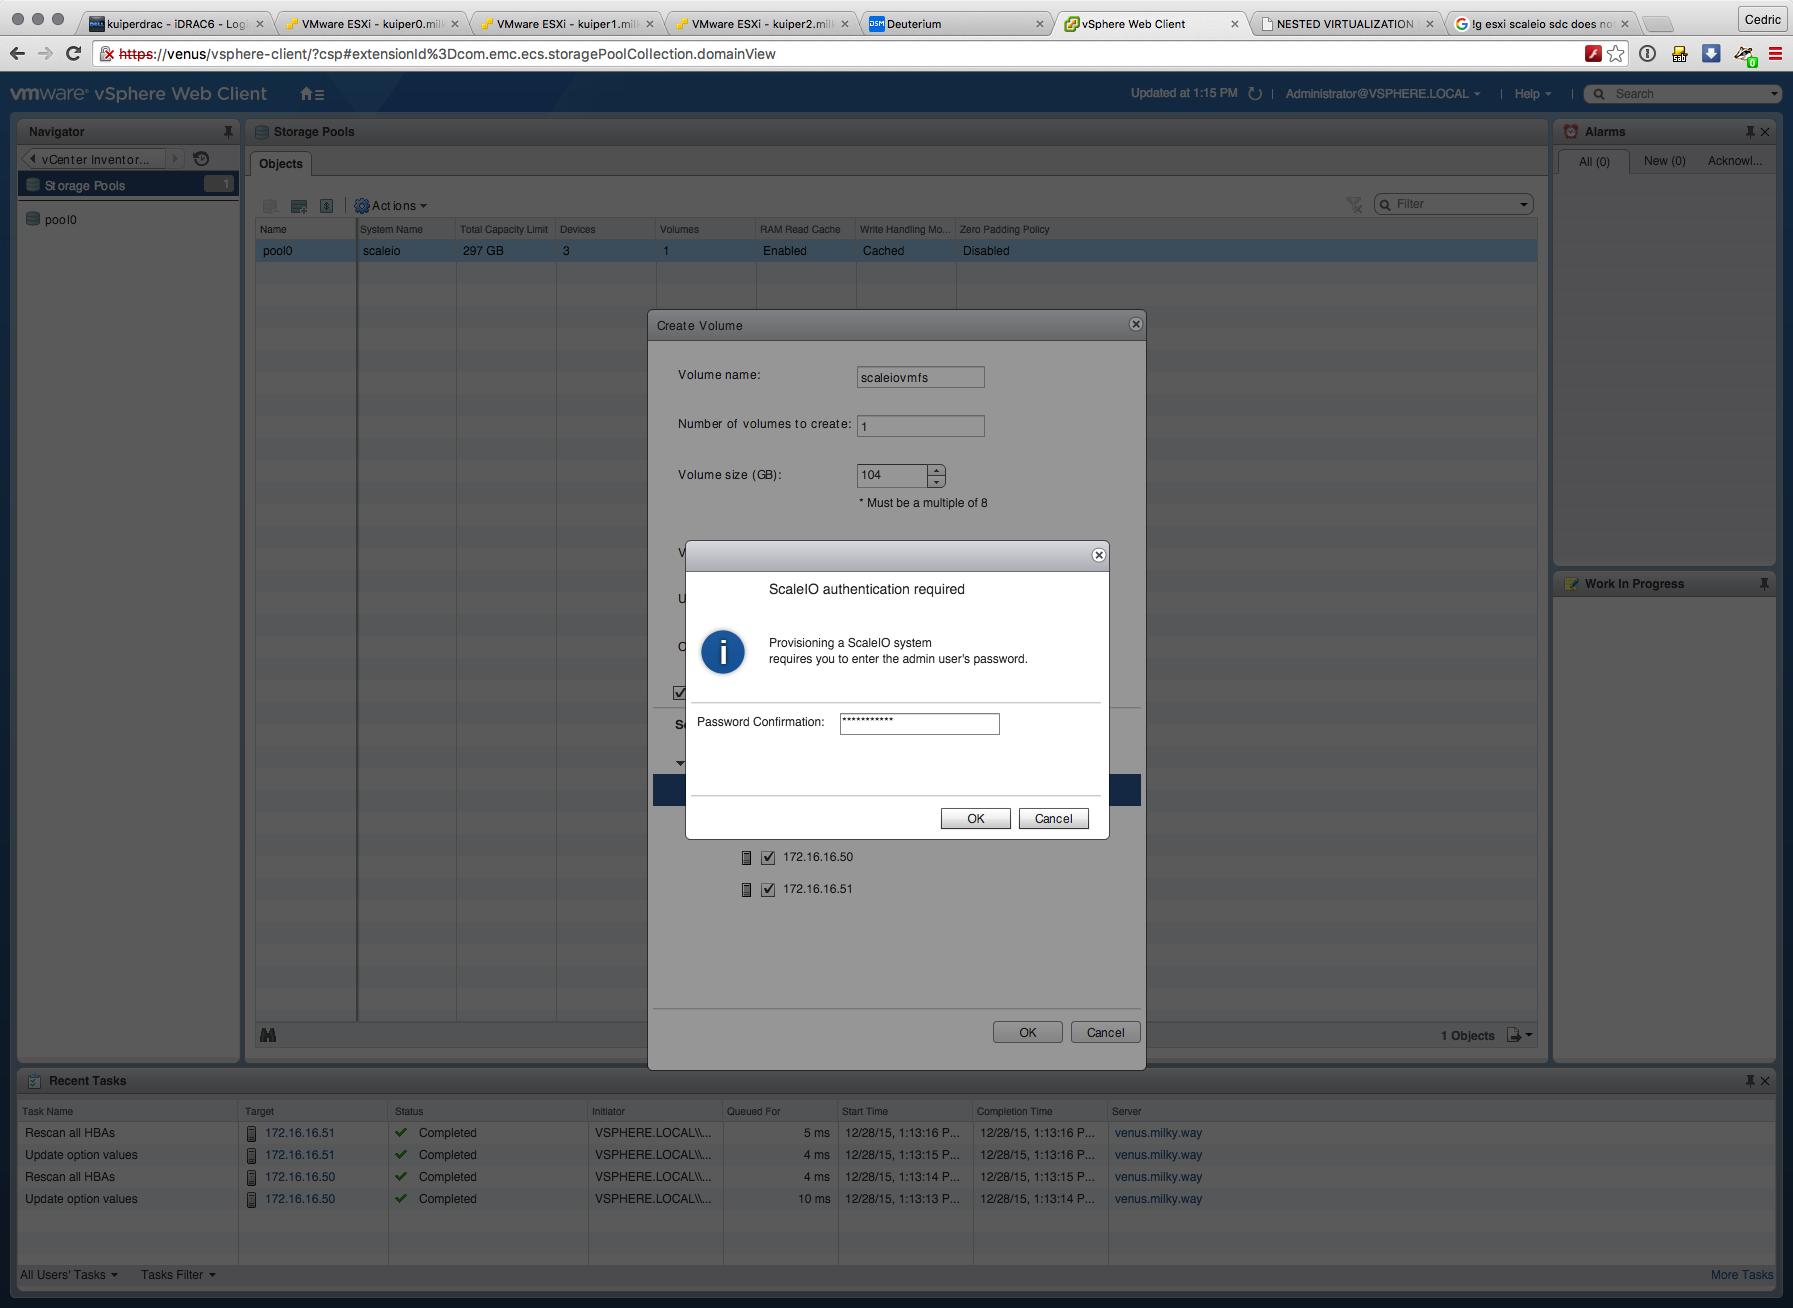This screenshot has width=1793, height=1308.
Task: Click the Password Confirmation field
Action: (920, 724)
